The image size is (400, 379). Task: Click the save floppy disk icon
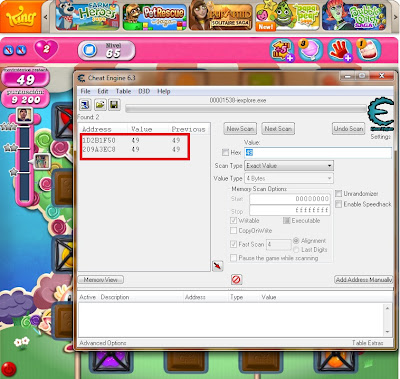[x=114, y=105]
